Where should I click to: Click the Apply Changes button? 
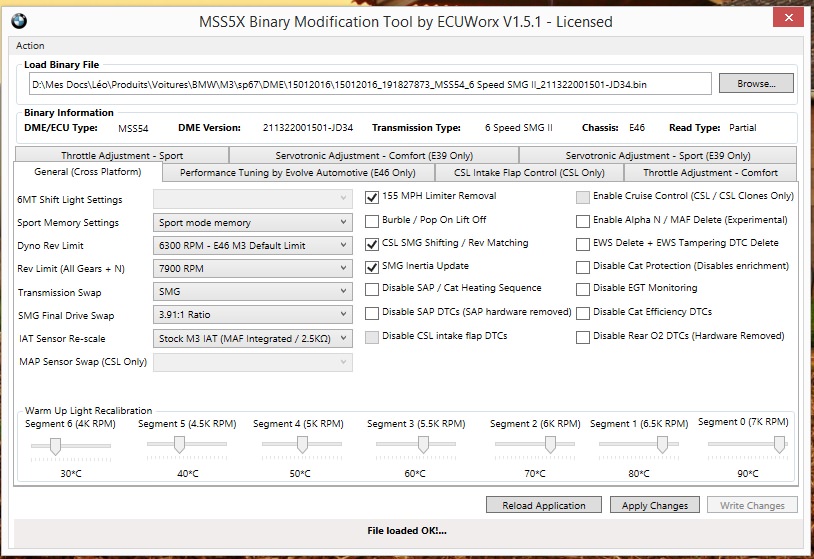(x=655, y=505)
